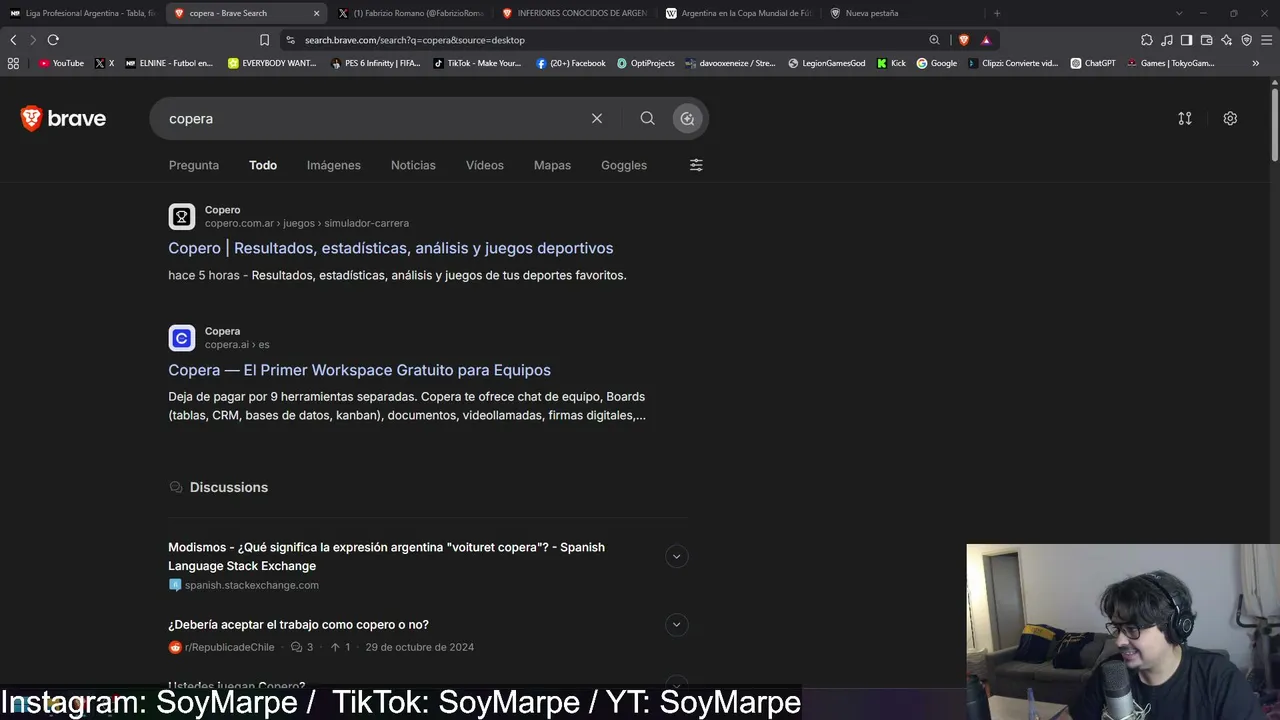The height and width of the screenshot is (720, 1280).
Task: Open the voituret copera Stack Exchange discussion
Action: point(387,556)
